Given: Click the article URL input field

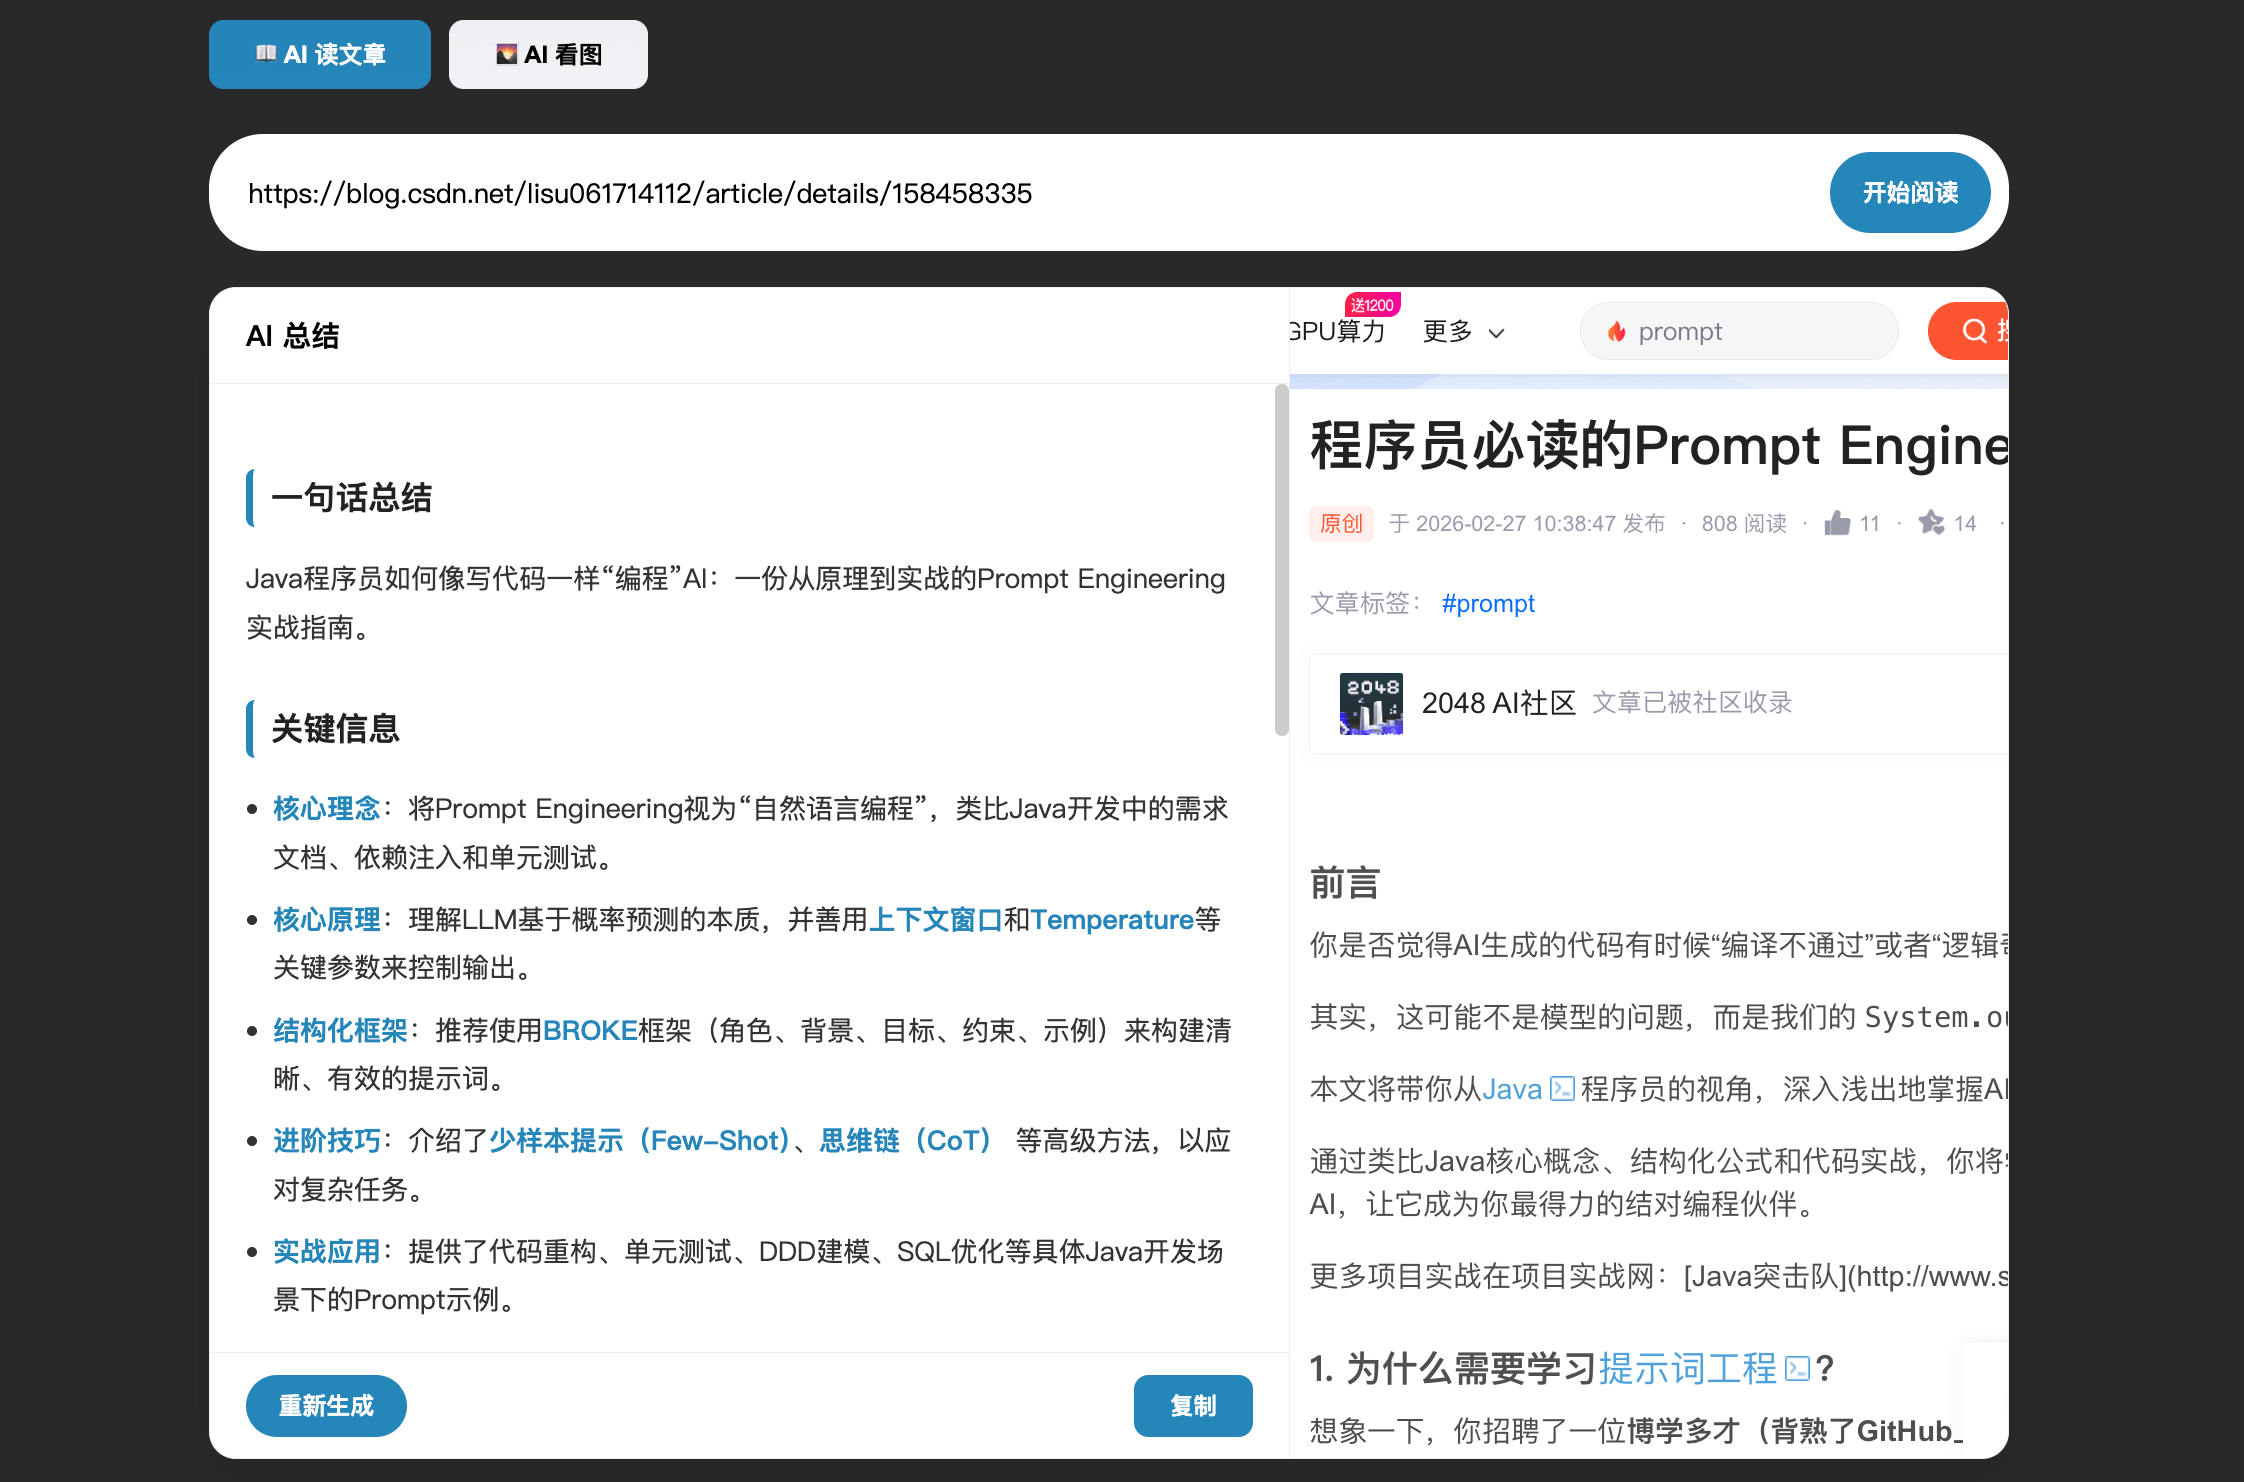Looking at the screenshot, I should point(1000,192).
